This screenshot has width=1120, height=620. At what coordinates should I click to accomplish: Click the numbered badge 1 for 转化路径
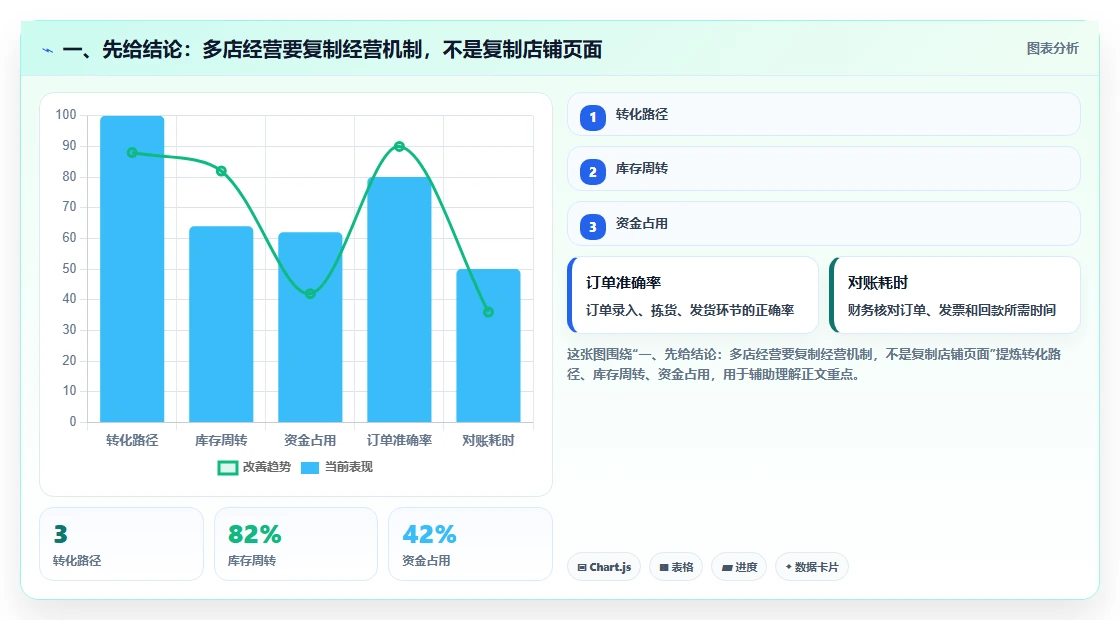(592, 117)
